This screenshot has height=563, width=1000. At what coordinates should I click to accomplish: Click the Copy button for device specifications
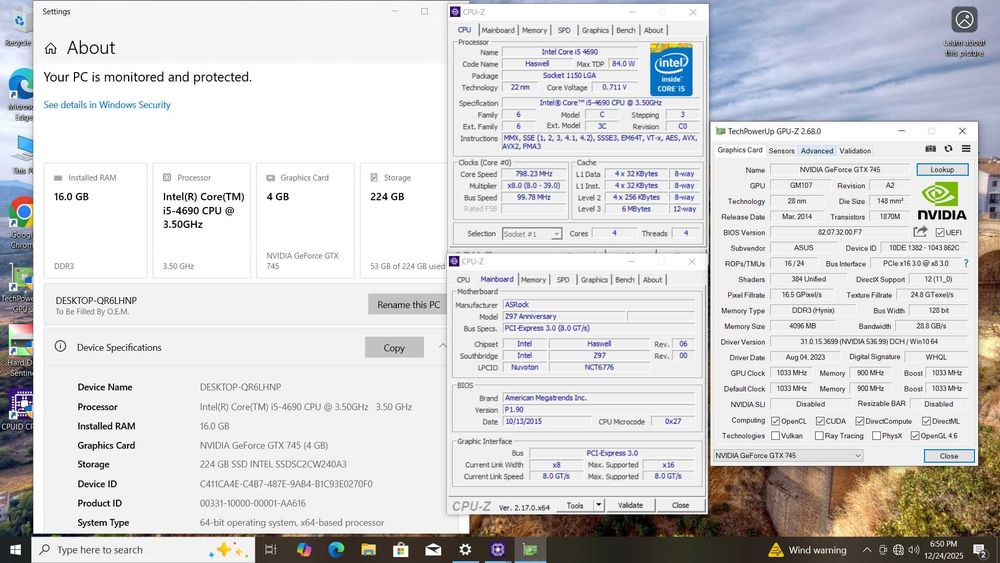394,347
